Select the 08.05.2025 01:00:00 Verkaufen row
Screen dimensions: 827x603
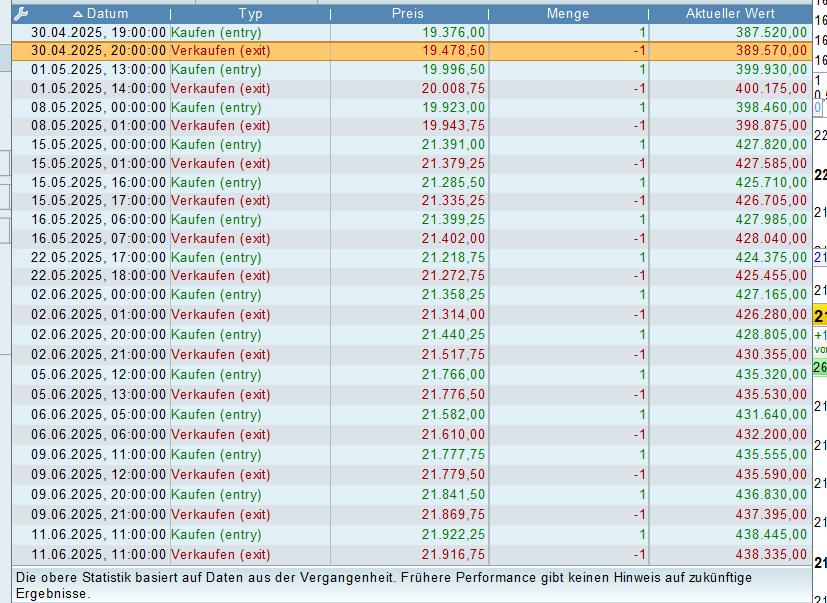412,126
